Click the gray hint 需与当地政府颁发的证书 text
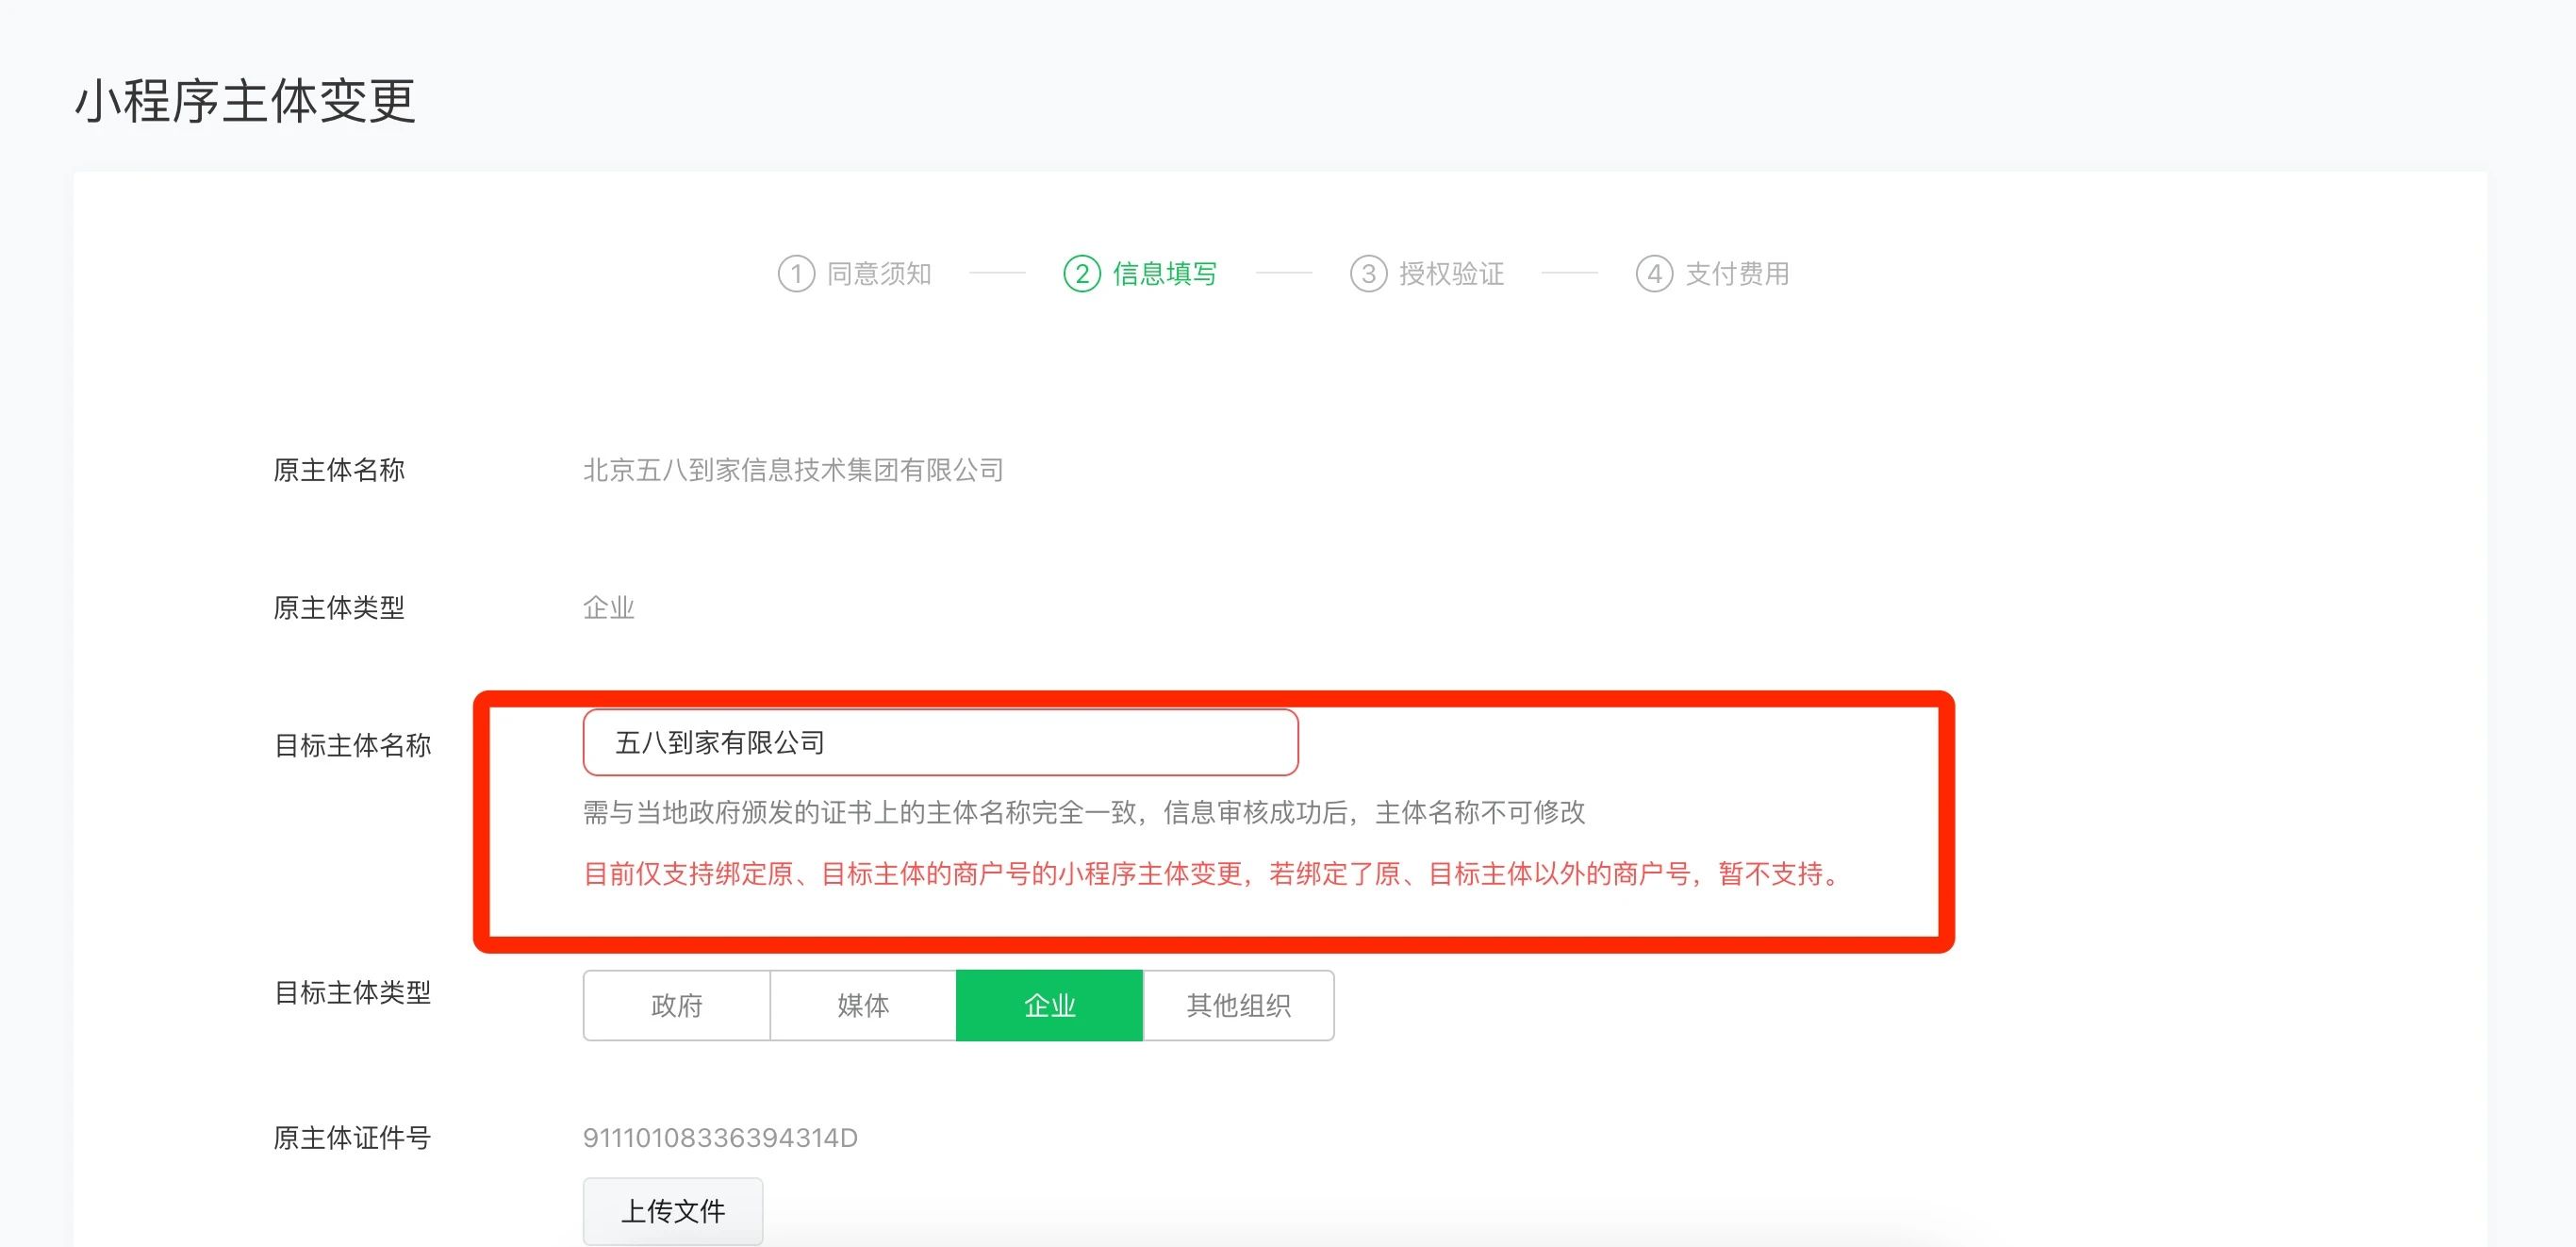The image size is (2576, 1247). (x=1084, y=812)
